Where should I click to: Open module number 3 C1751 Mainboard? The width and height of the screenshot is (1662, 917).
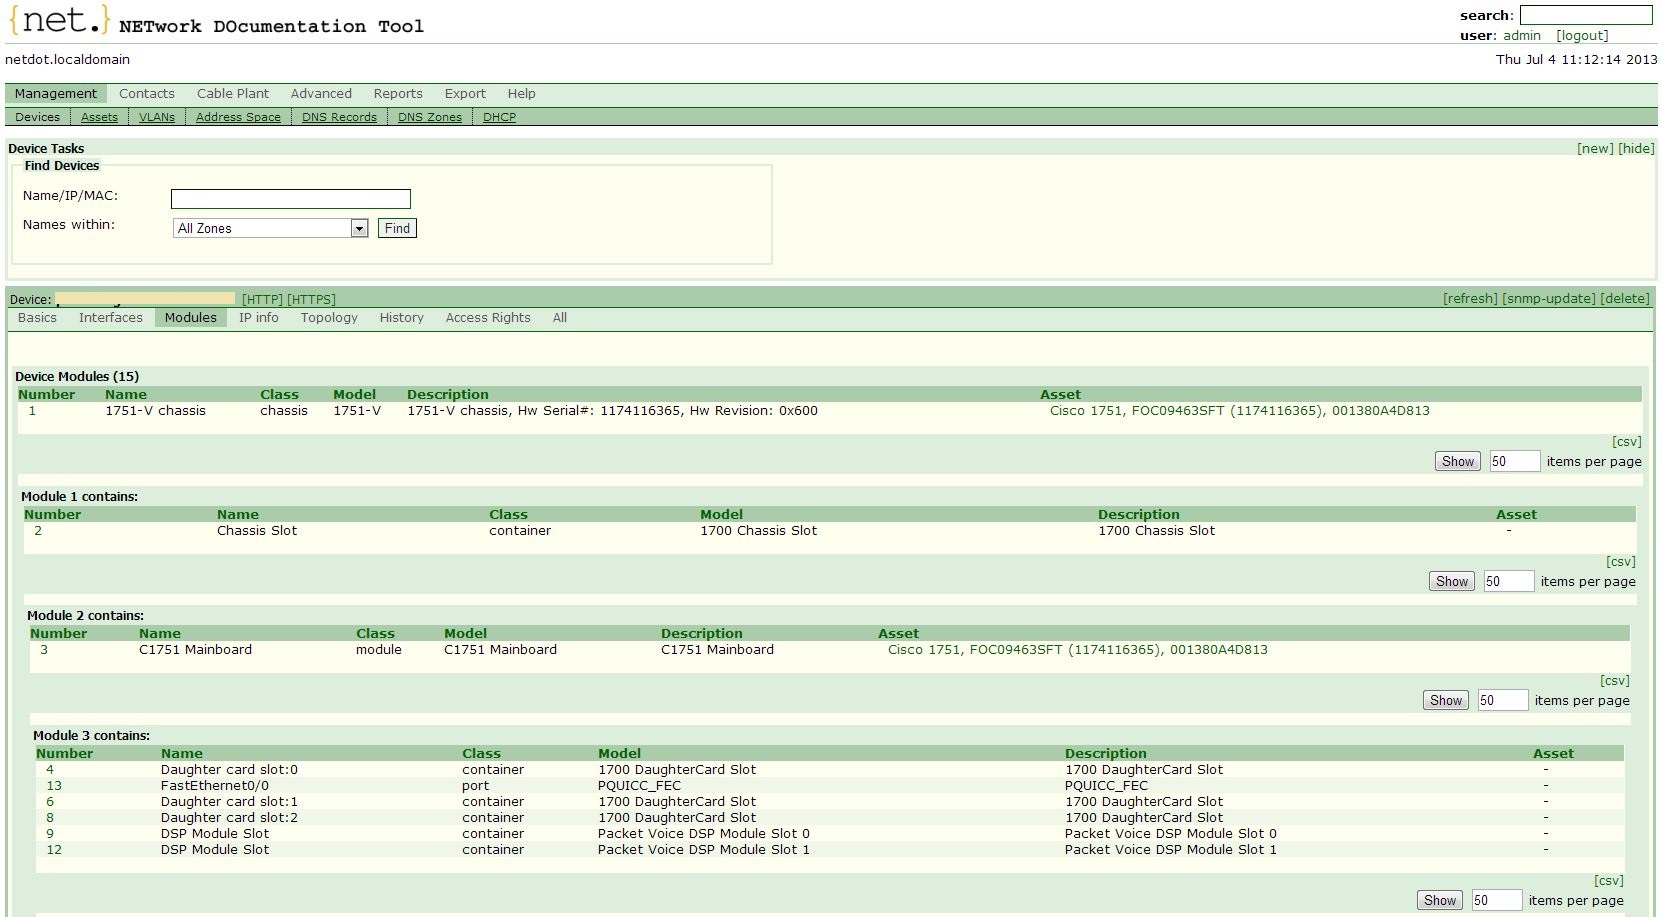tap(44, 649)
